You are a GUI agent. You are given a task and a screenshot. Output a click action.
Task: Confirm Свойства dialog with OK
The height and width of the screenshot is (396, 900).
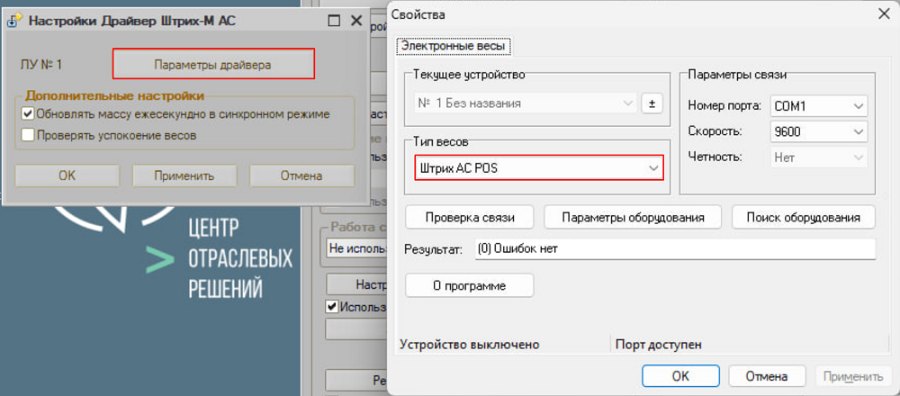click(680, 376)
